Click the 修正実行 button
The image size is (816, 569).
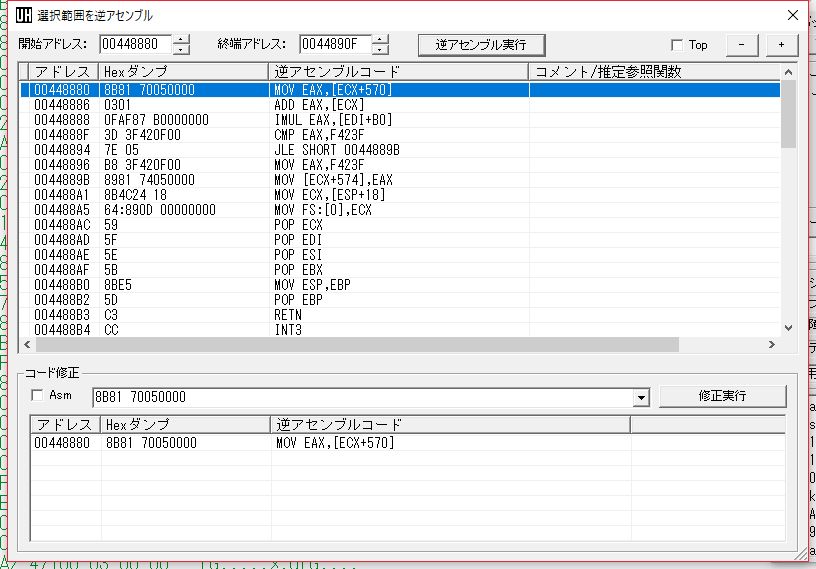[x=722, y=396]
